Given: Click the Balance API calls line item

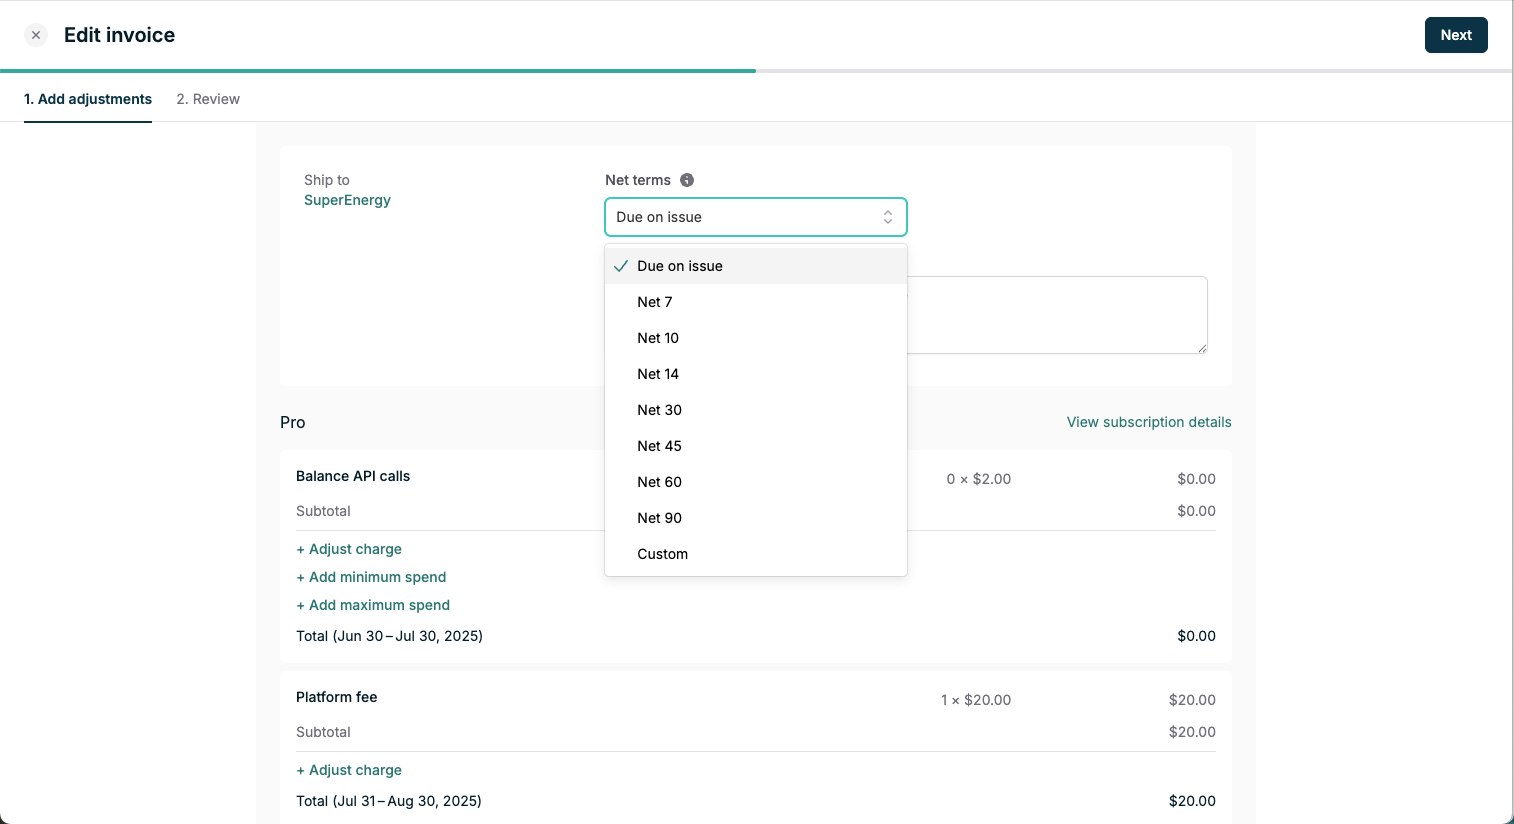Looking at the screenshot, I should (353, 476).
